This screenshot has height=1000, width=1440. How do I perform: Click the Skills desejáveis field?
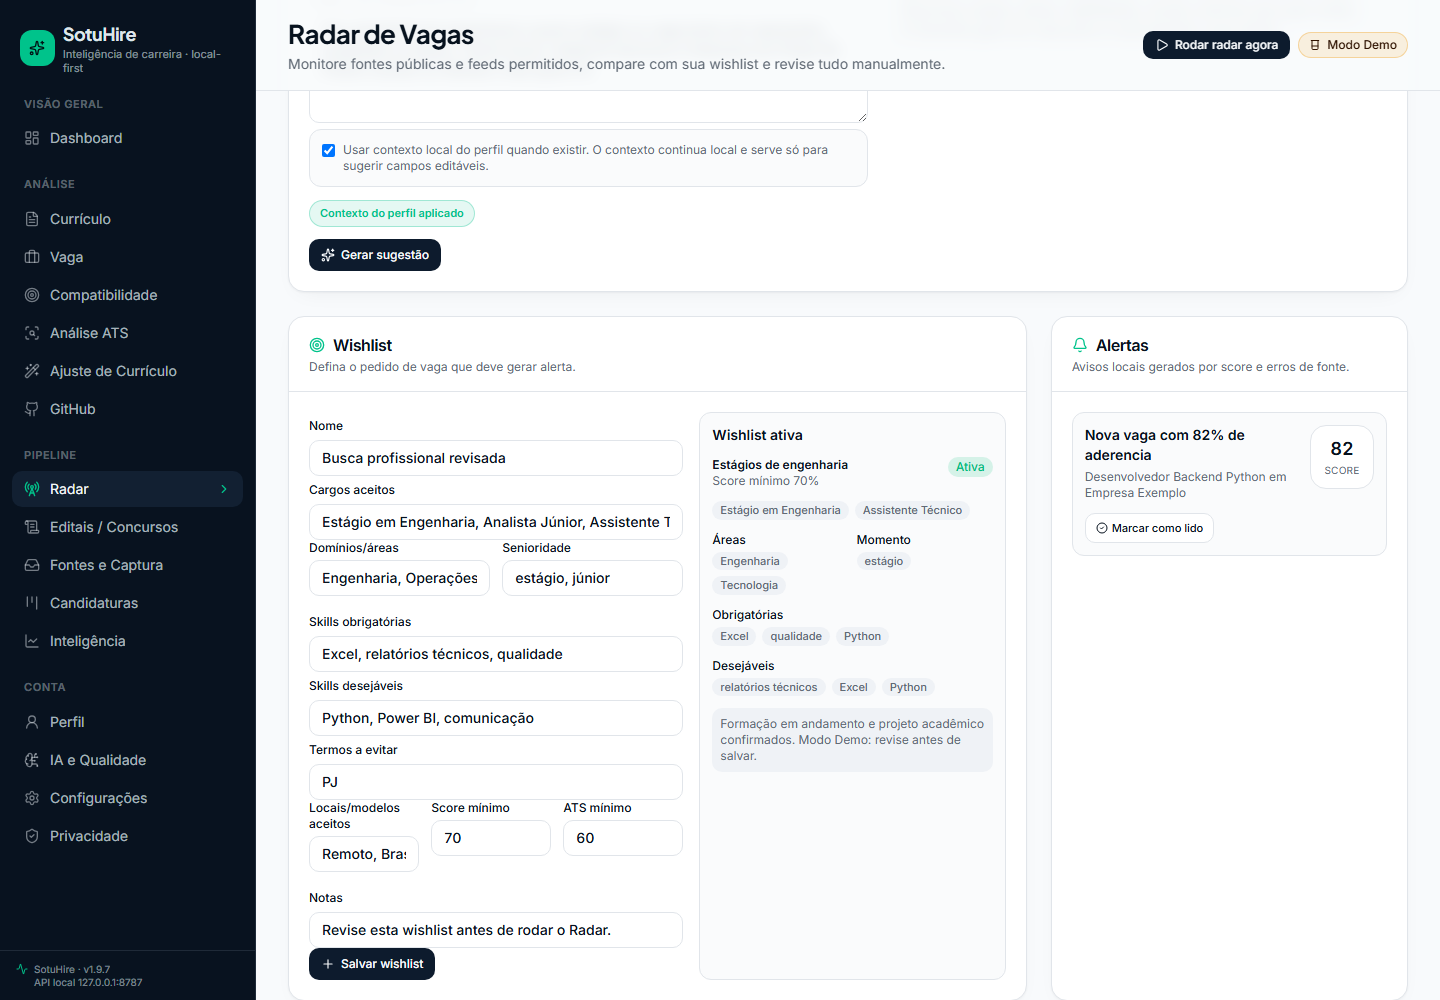pos(496,718)
